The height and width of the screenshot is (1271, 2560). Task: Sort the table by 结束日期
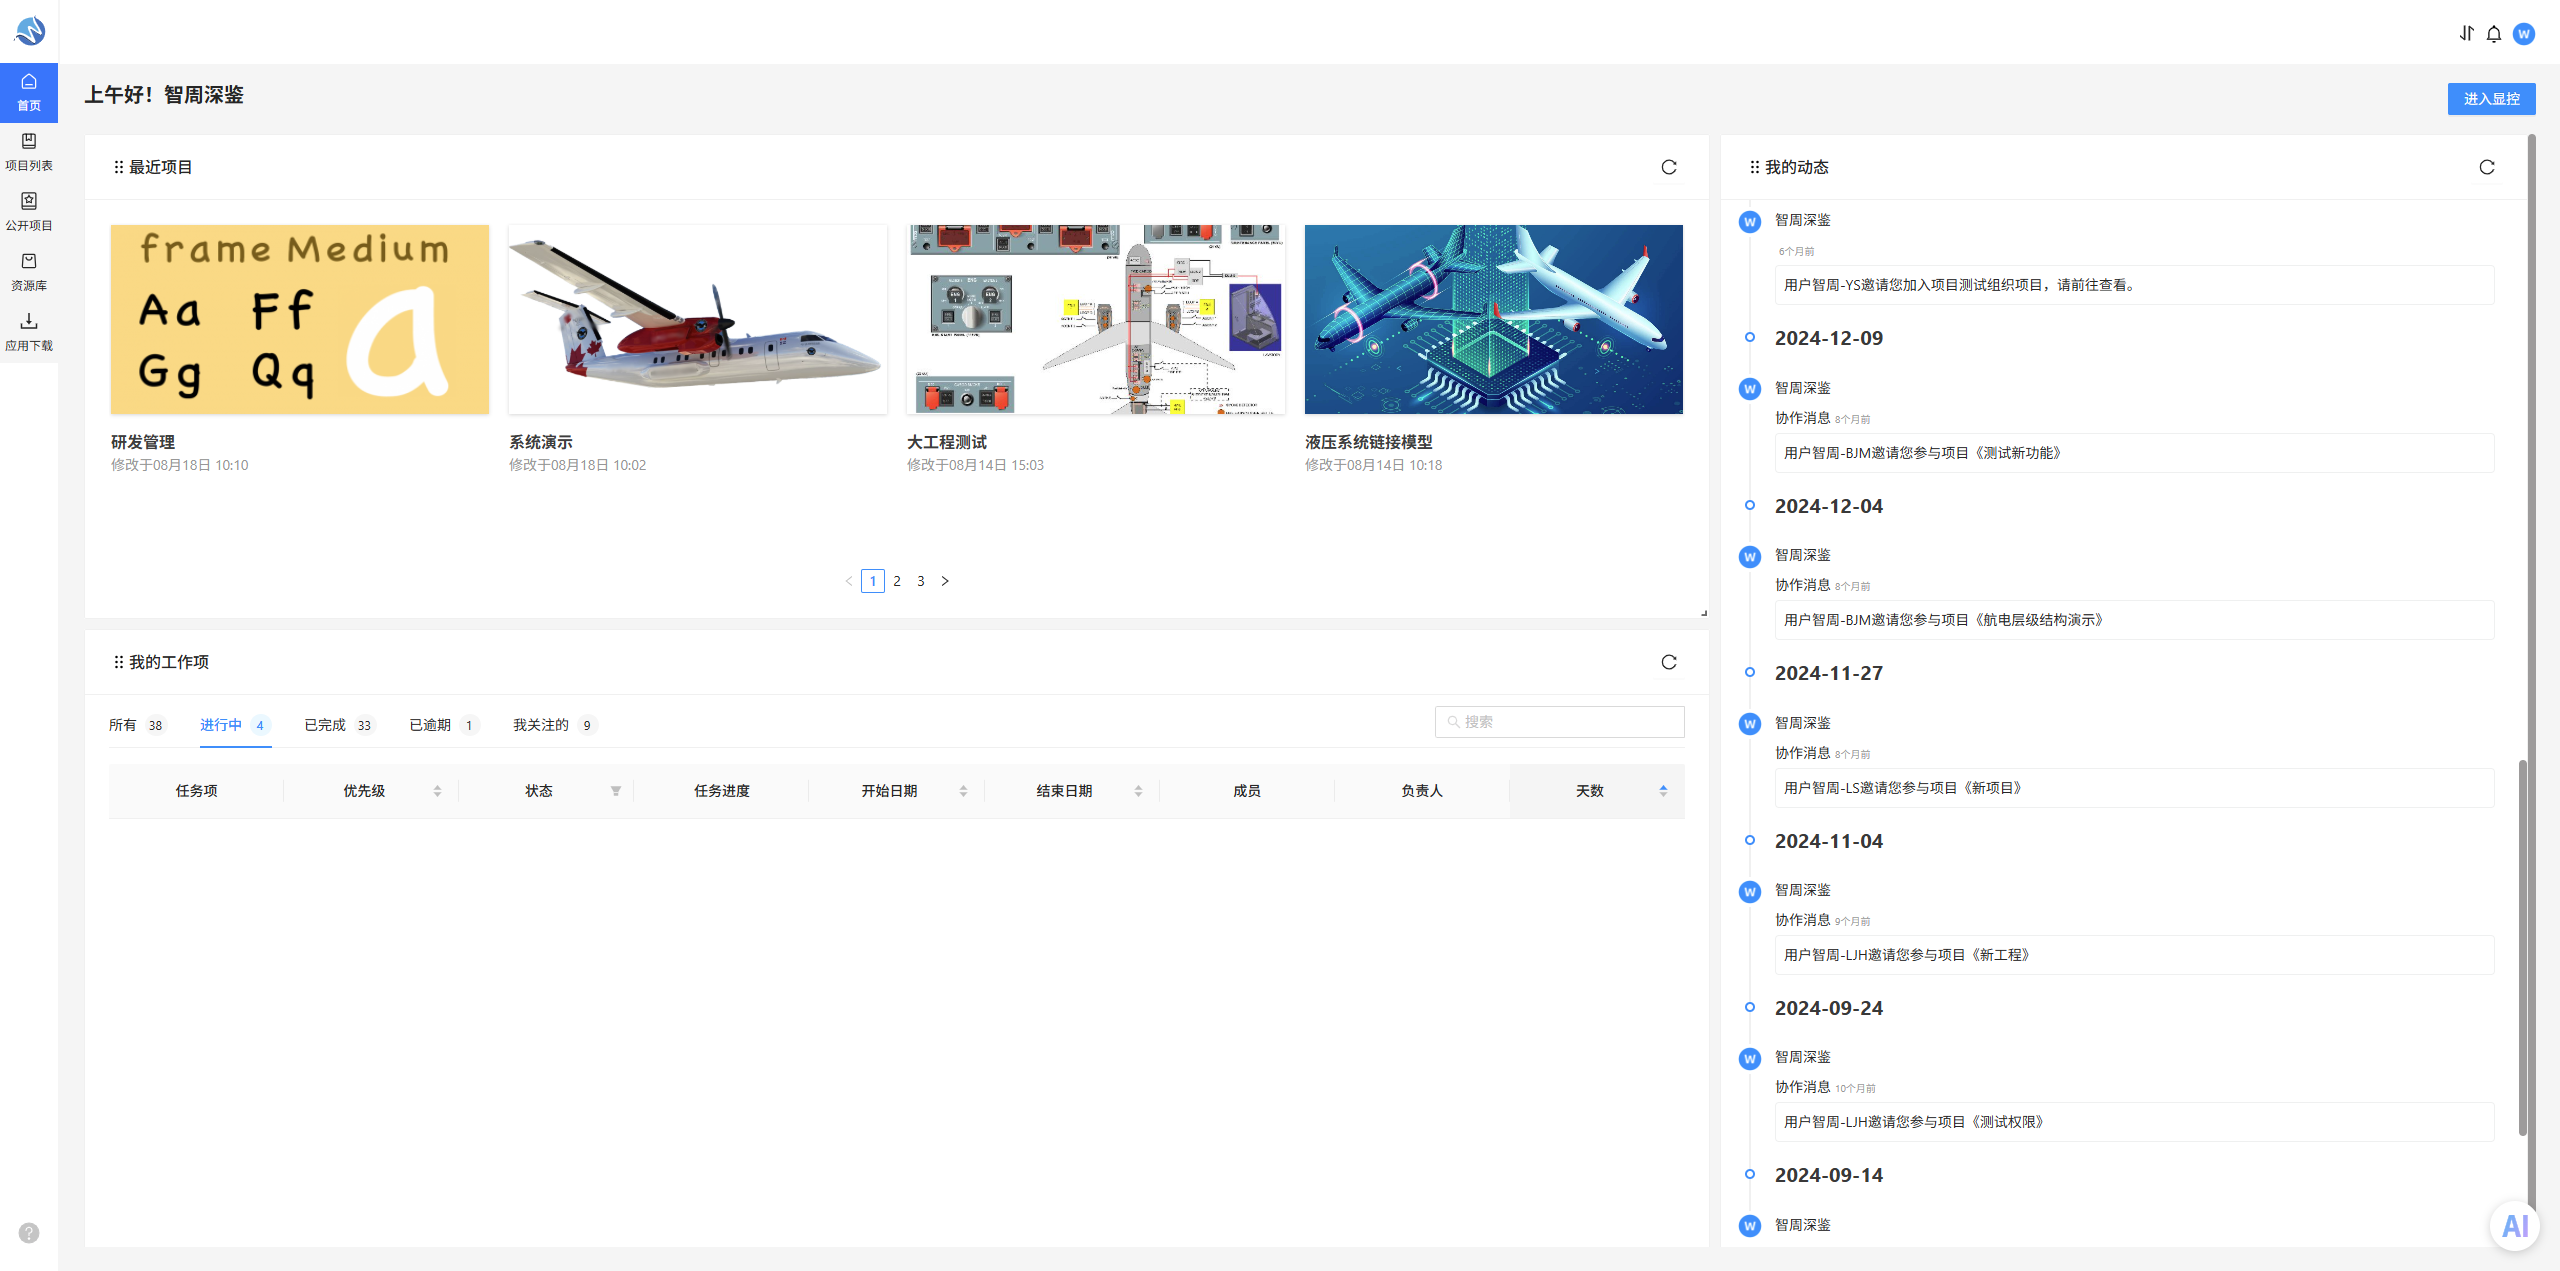point(1138,791)
